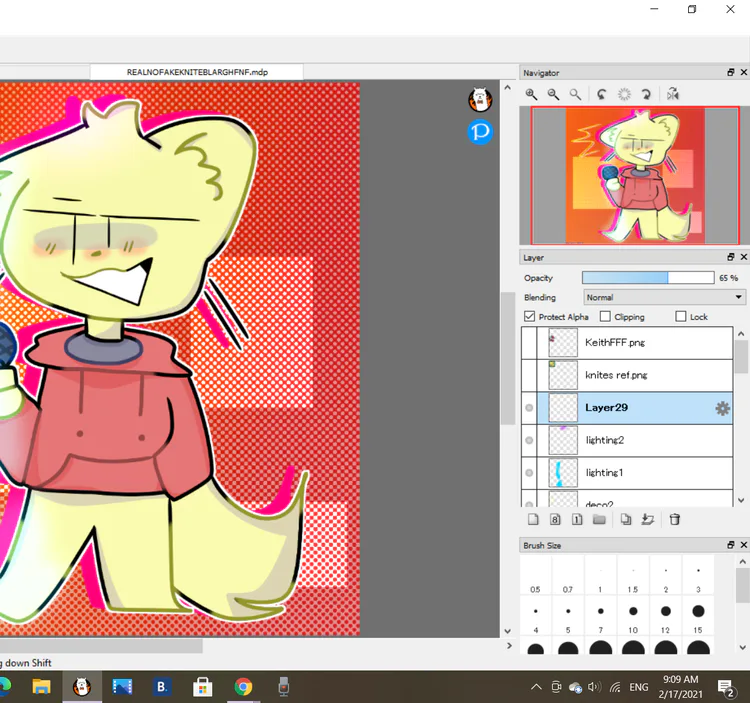750x703 pixels.
Task: Choose brush size 7
Action: [600, 616]
